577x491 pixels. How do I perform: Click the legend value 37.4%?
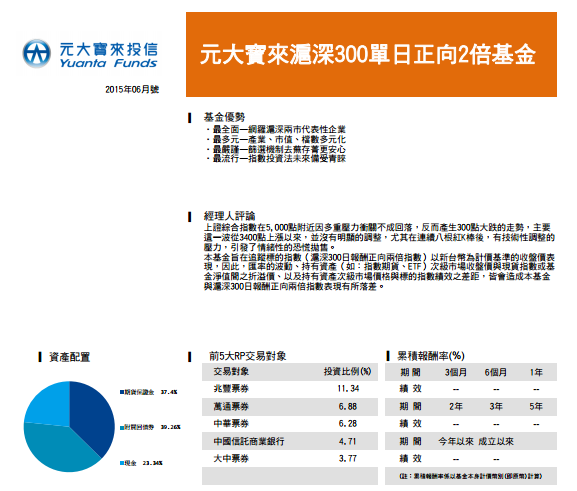[169, 392]
